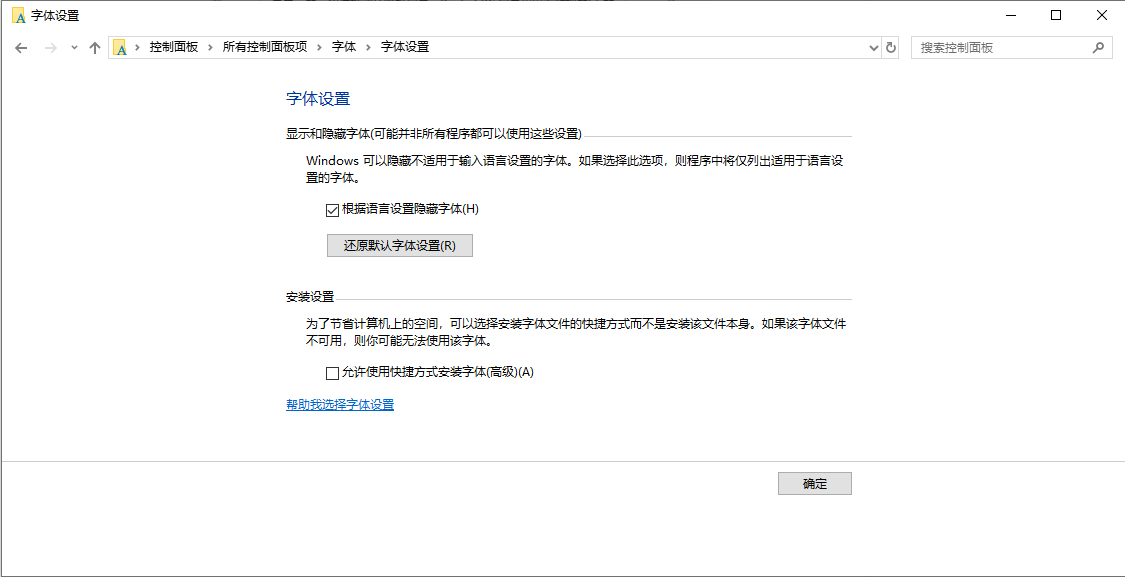Viewport: 1125px width, 577px height.
Task: Go back using the back arrow
Action: click(x=21, y=48)
